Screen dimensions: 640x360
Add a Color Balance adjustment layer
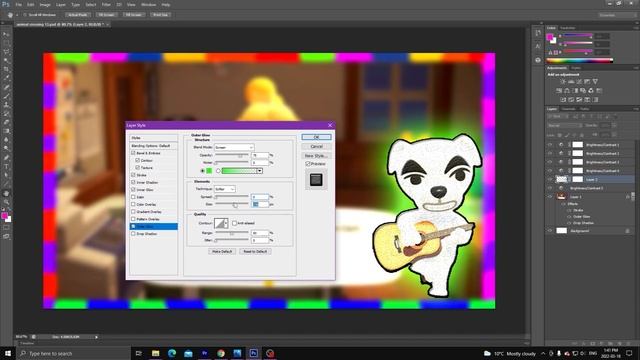(567, 91)
